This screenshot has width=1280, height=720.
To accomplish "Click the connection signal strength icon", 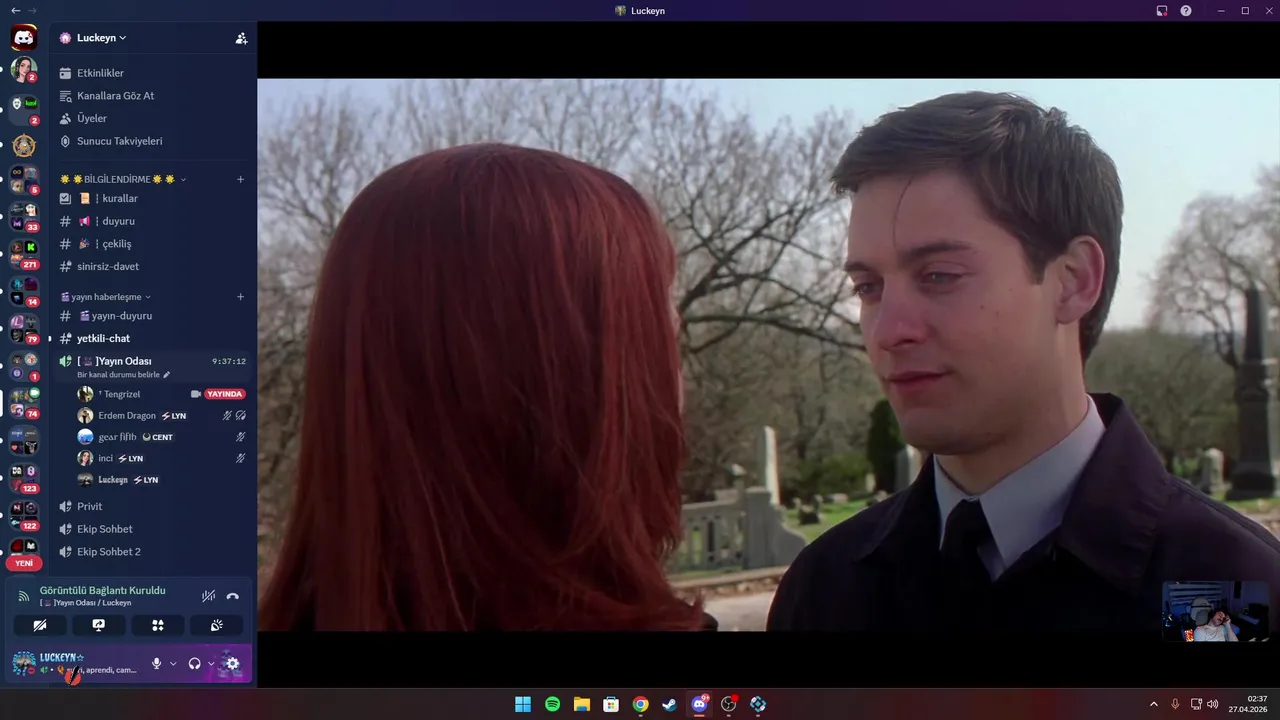I will click(24, 596).
